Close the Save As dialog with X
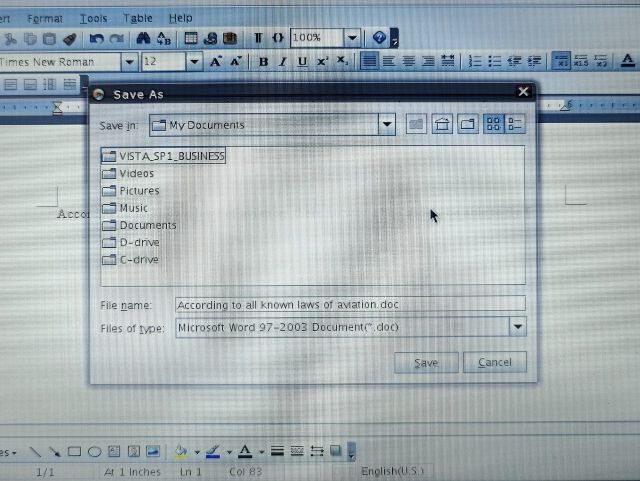640x481 pixels. click(x=523, y=91)
